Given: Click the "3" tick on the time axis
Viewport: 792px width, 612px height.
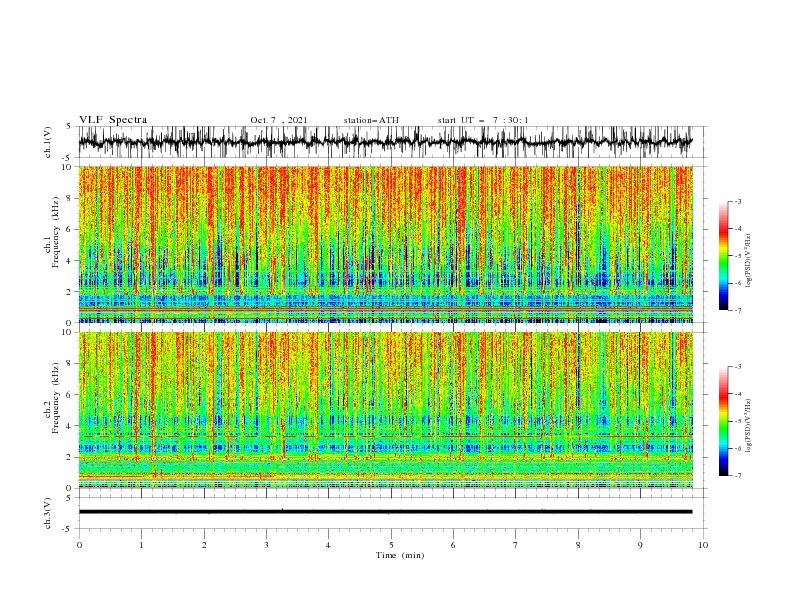Looking at the screenshot, I should [x=266, y=545].
